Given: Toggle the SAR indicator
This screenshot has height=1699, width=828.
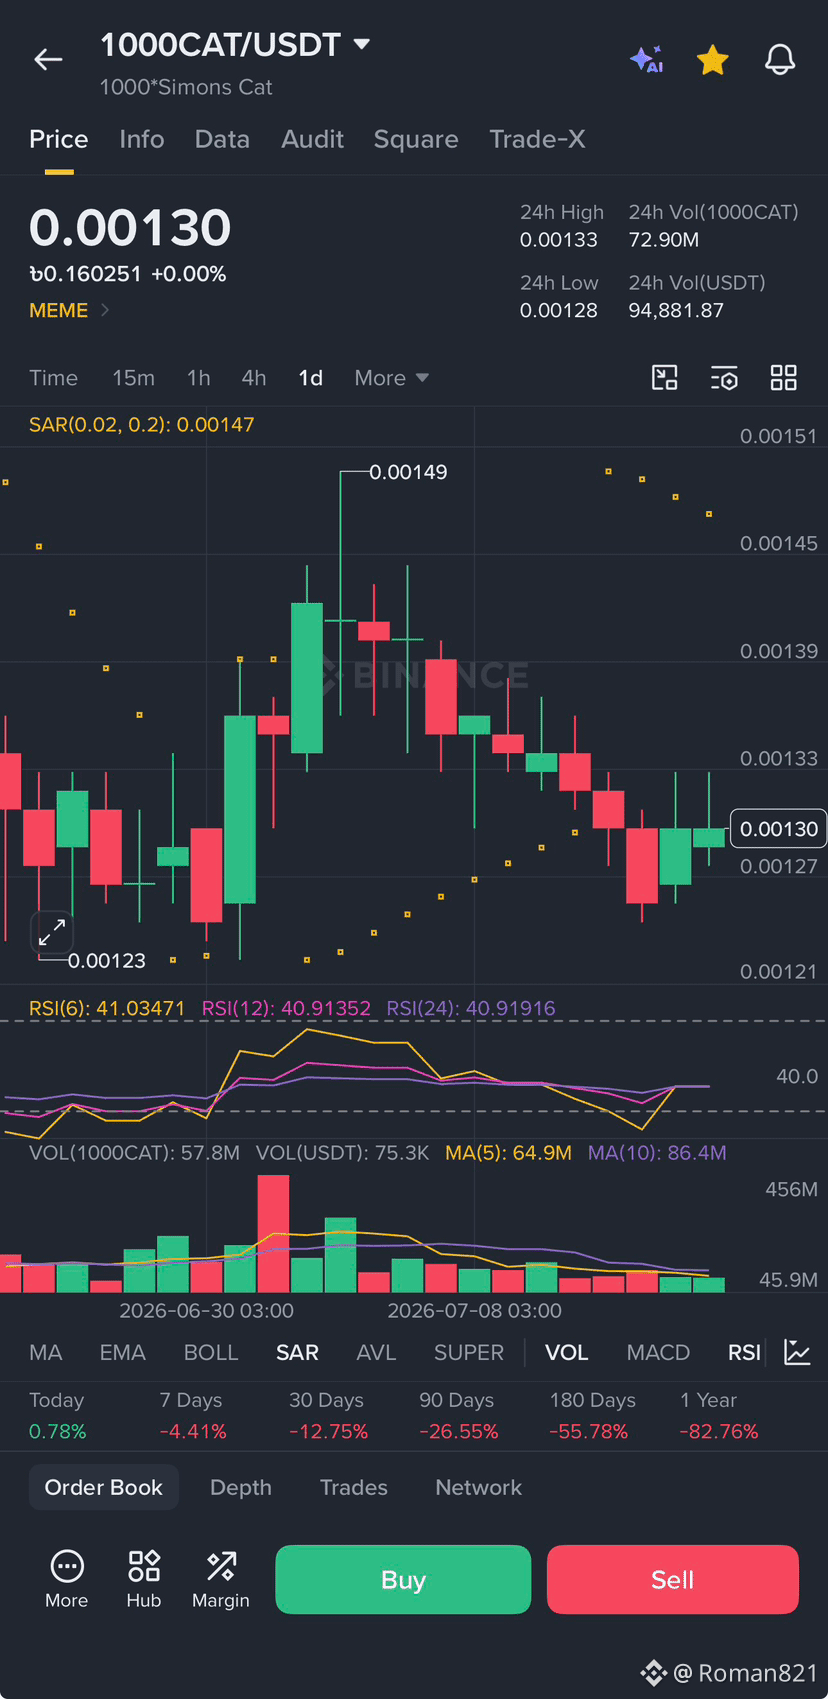Looking at the screenshot, I should (297, 1353).
